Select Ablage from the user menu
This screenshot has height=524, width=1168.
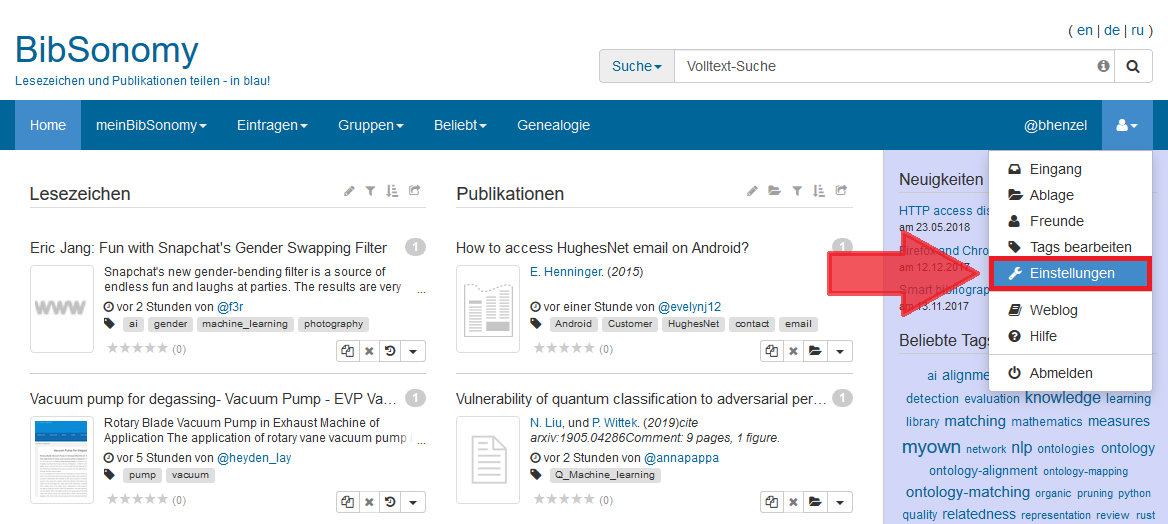click(x=1070, y=195)
